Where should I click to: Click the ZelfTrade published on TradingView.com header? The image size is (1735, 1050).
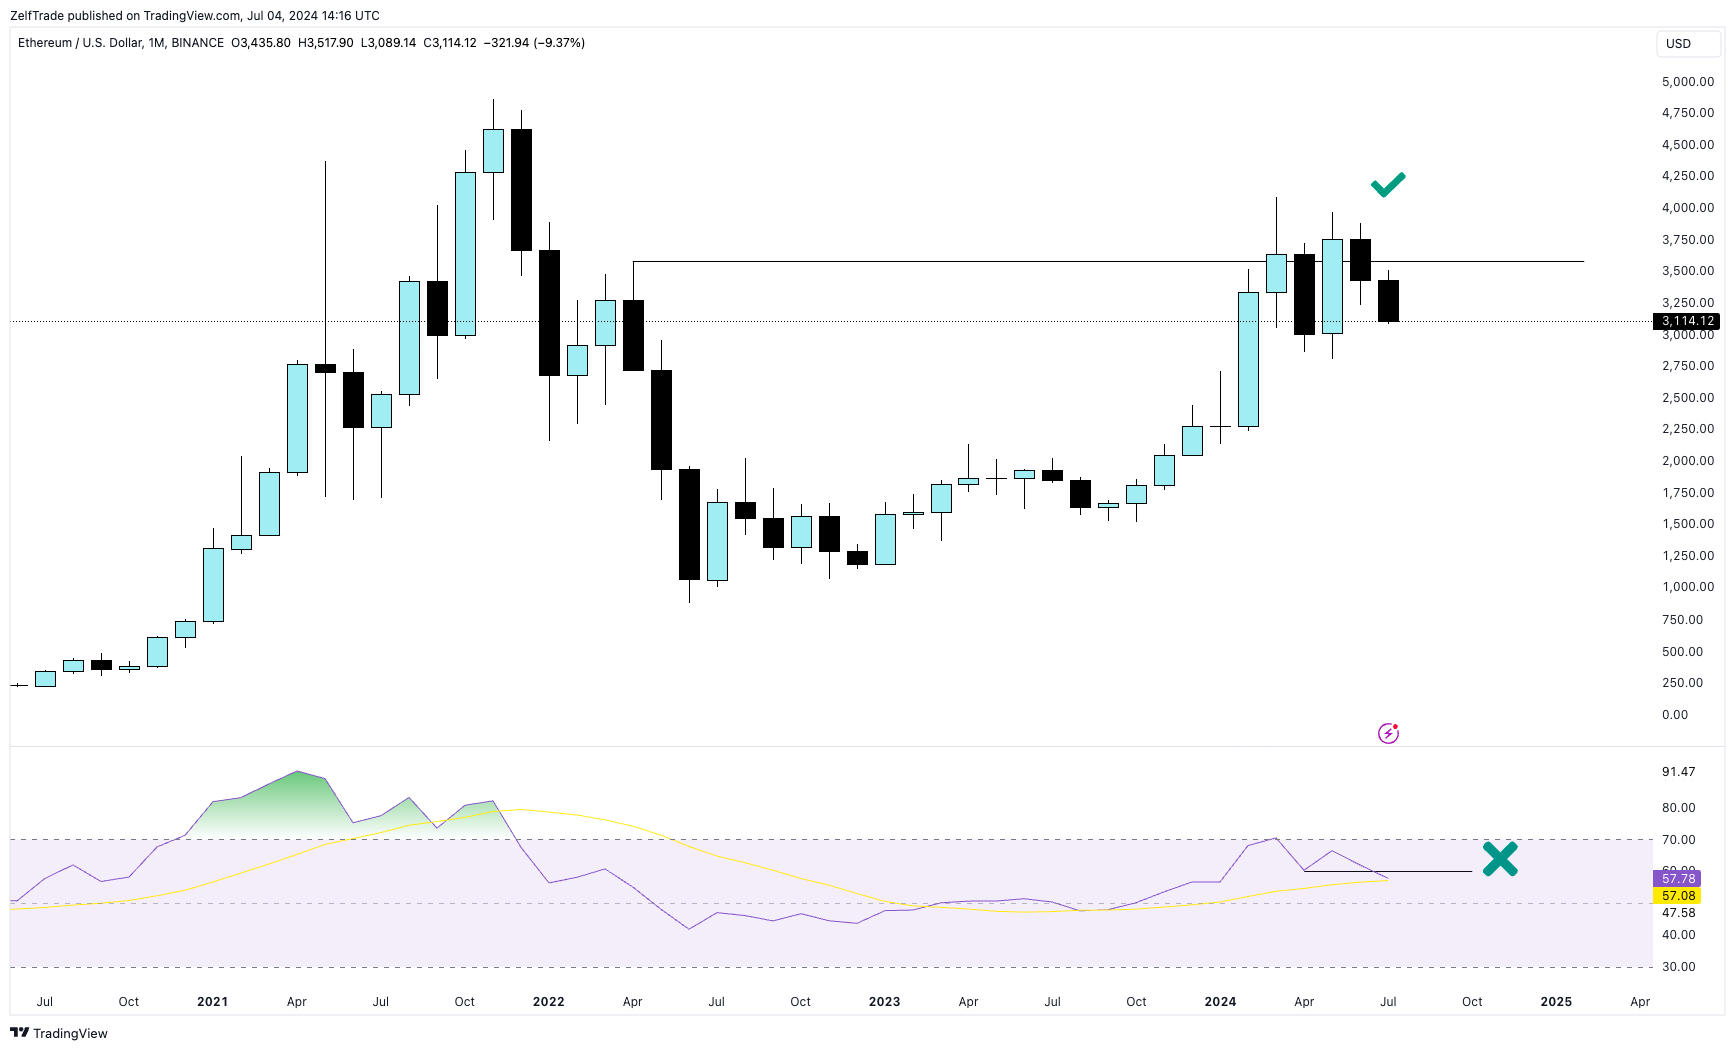point(195,15)
